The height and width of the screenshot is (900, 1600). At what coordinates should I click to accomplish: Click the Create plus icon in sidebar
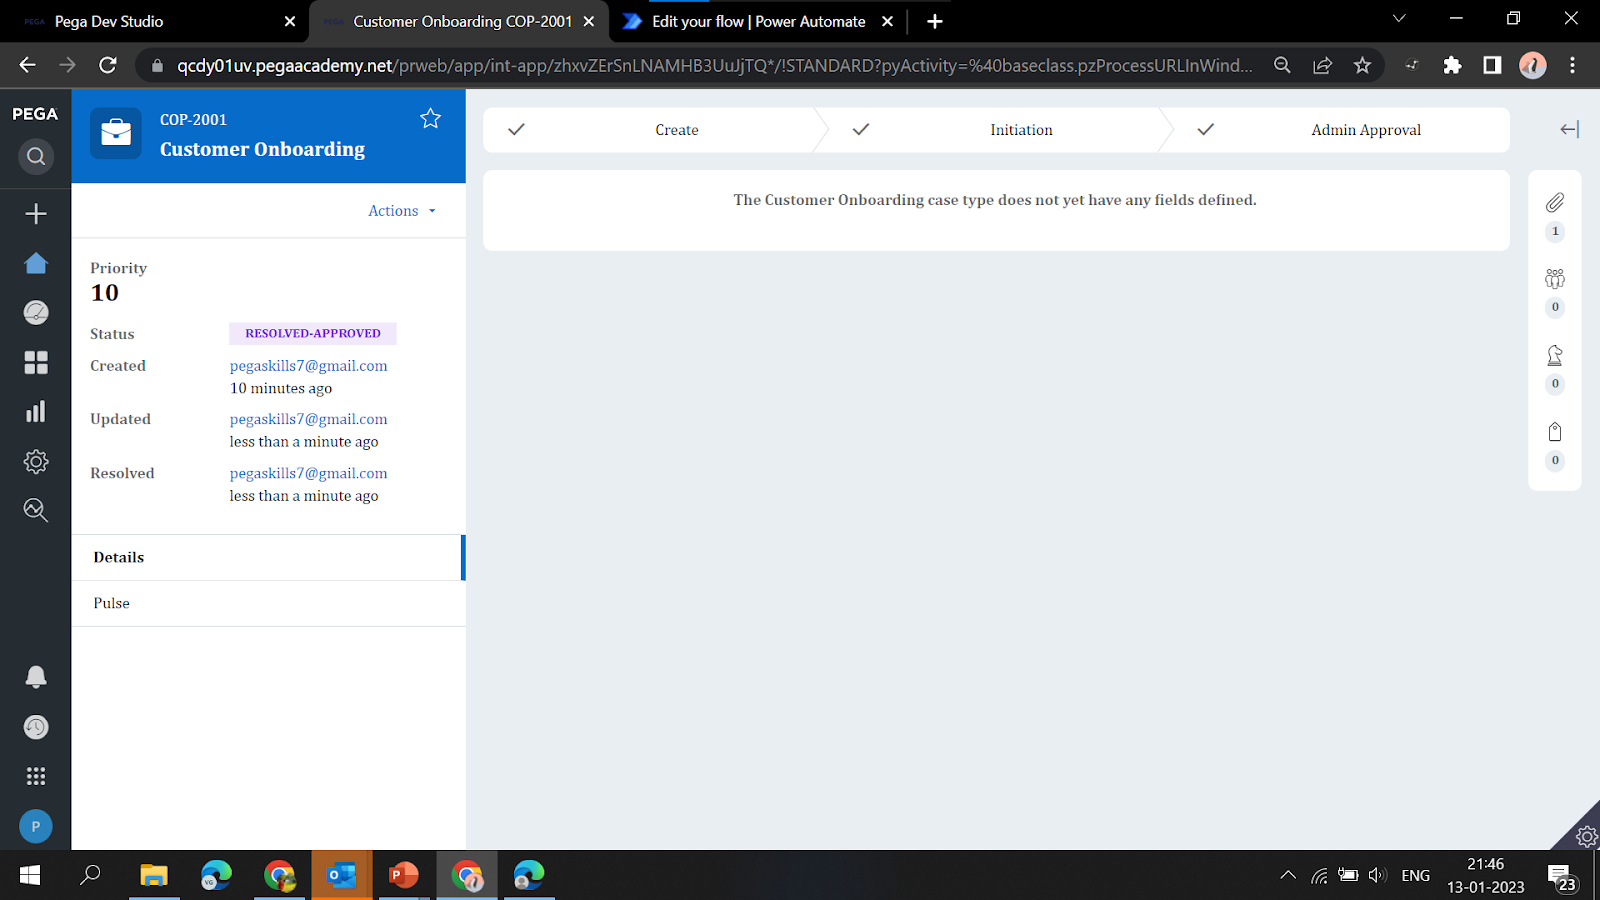pos(36,214)
